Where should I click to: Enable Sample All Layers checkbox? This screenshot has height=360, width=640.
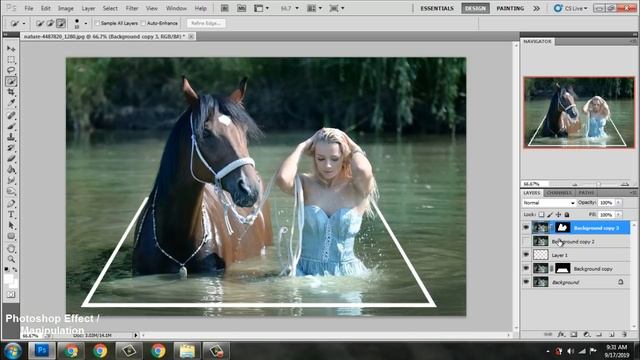click(x=97, y=23)
